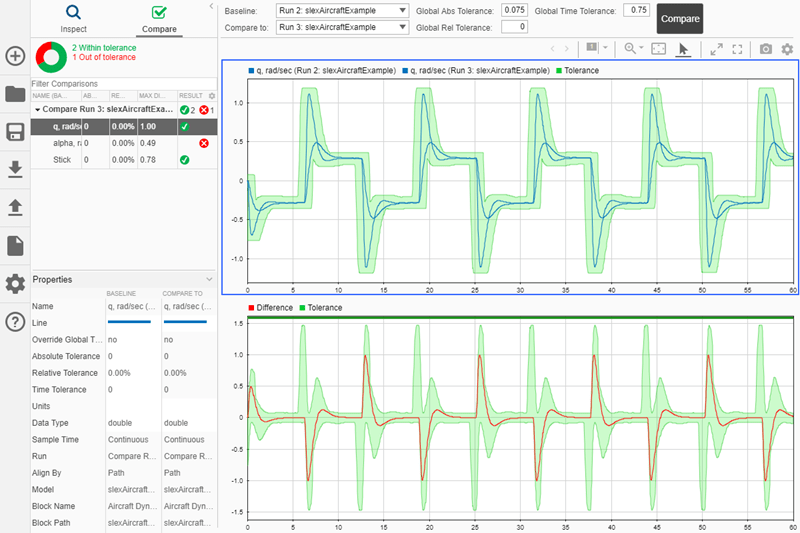Click the Override Global Tolerance baseline value 'no'

point(112,340)
